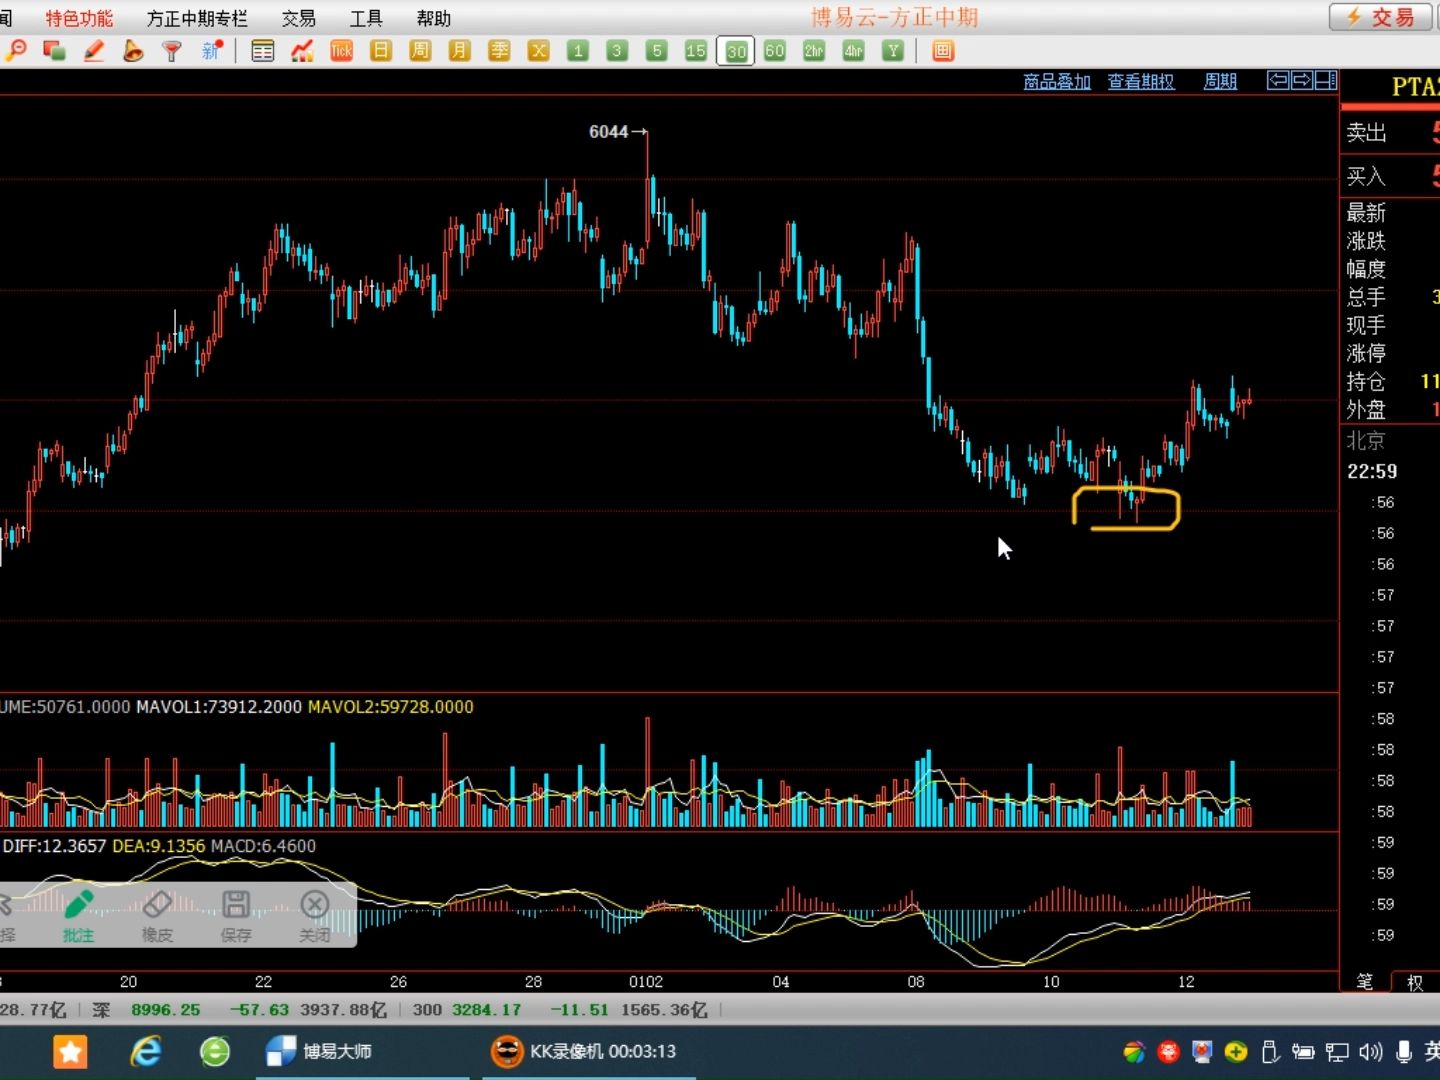Open the 方正中期专栏 menu
This screenshot has height=1080, width=1440.
click(197, 18)
